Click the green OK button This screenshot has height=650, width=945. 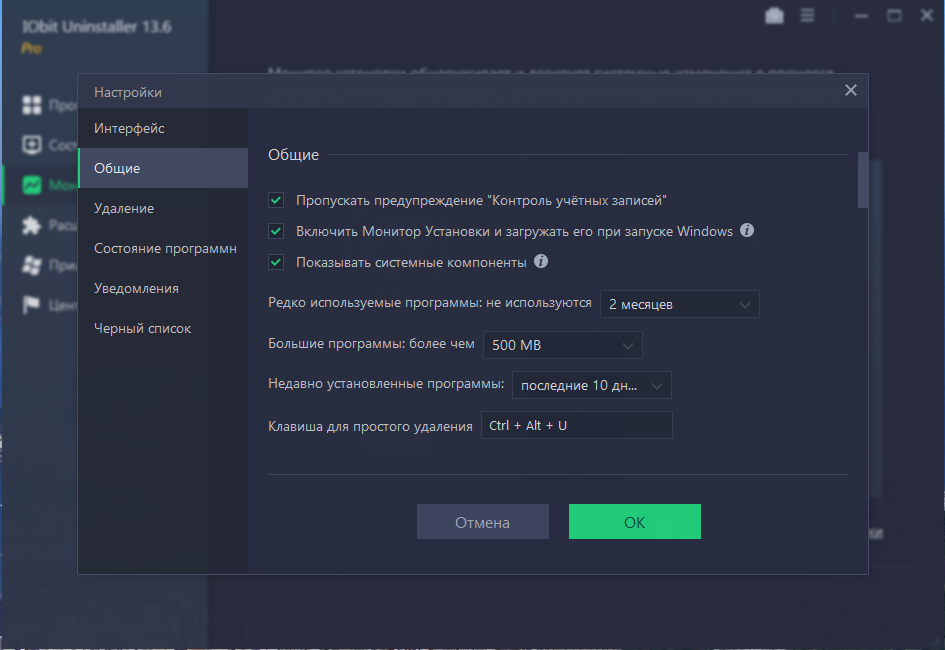[x=635, y=522]
